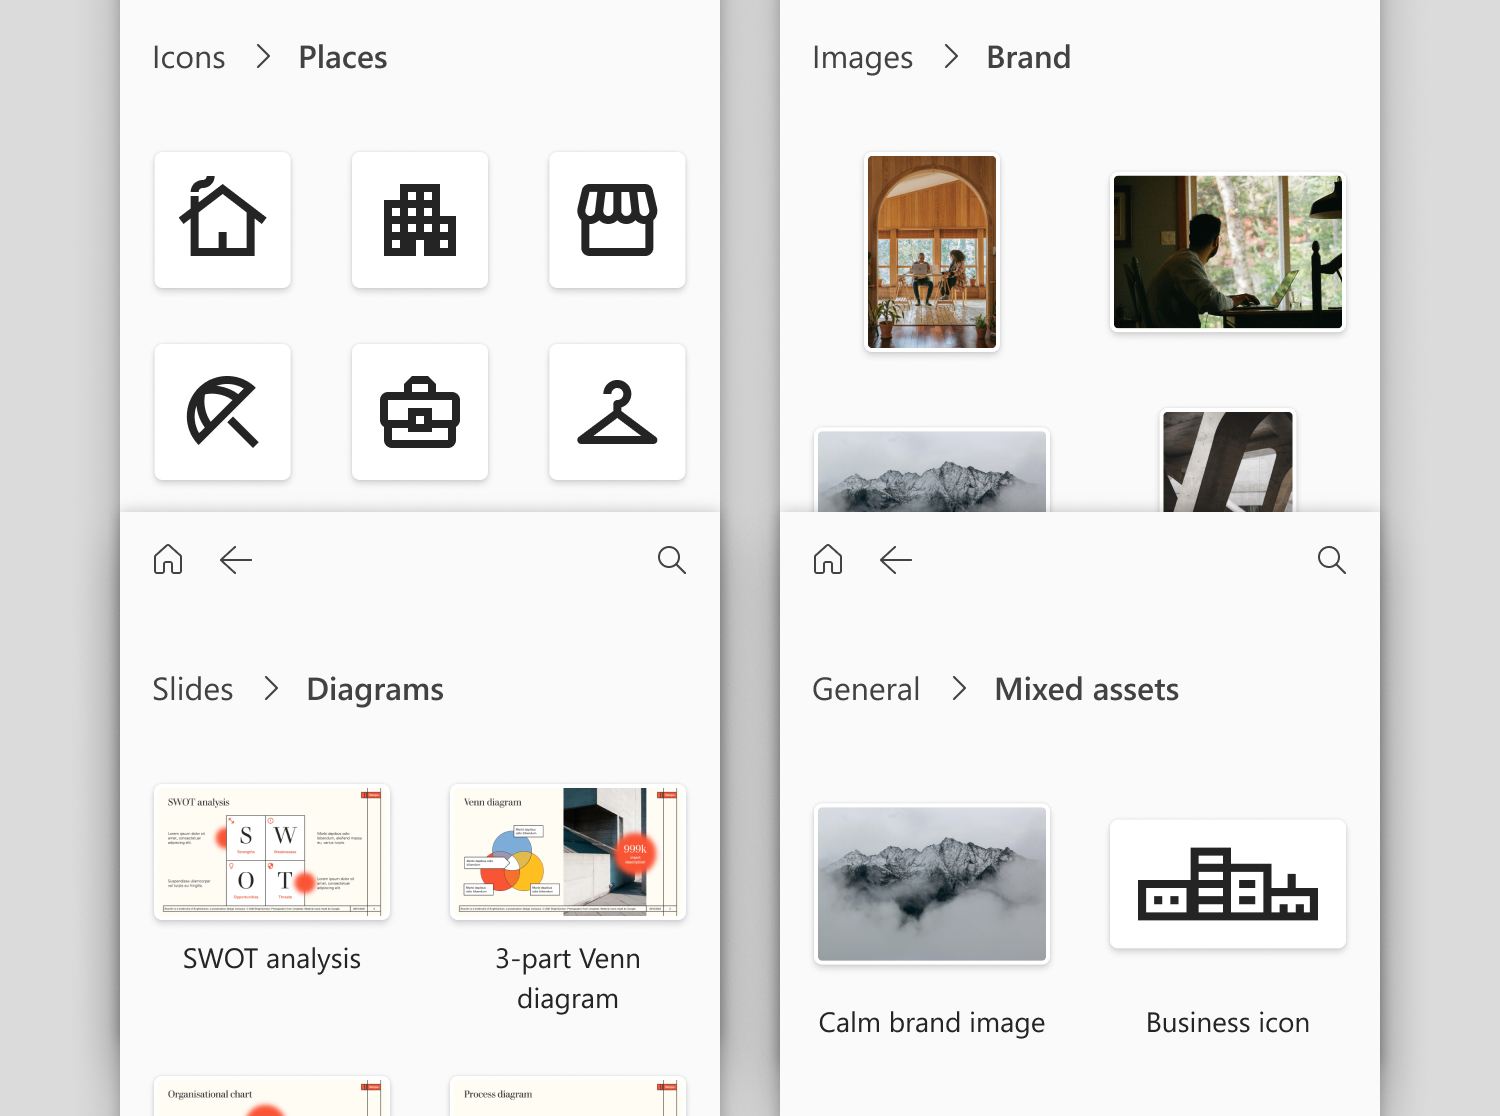Open the Icons breadcrumb link
1500x1116 pixels.
(189, 58)
